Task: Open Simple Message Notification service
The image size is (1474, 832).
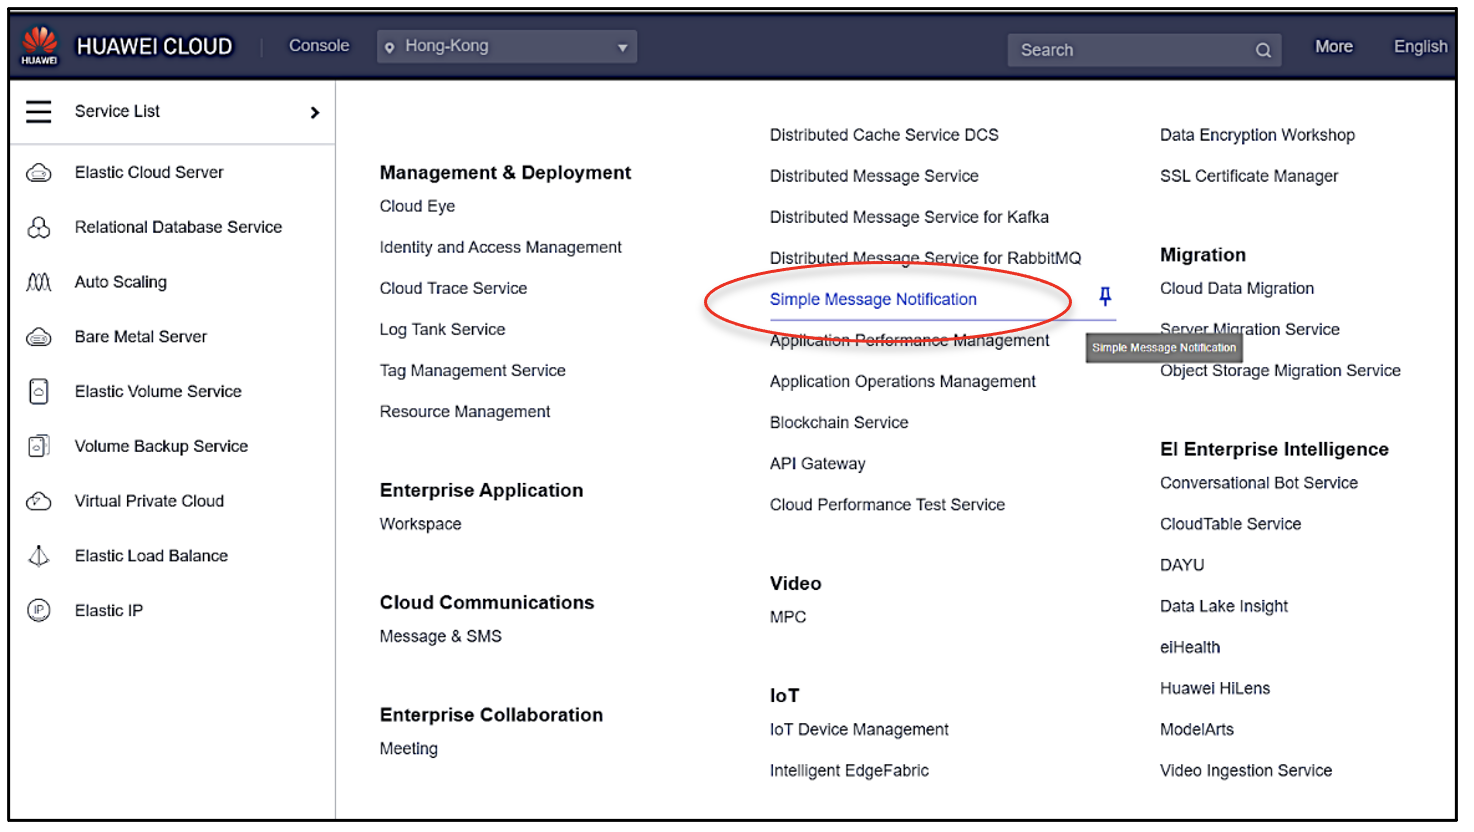Action: pyautogui.click(x=873, y=299)
